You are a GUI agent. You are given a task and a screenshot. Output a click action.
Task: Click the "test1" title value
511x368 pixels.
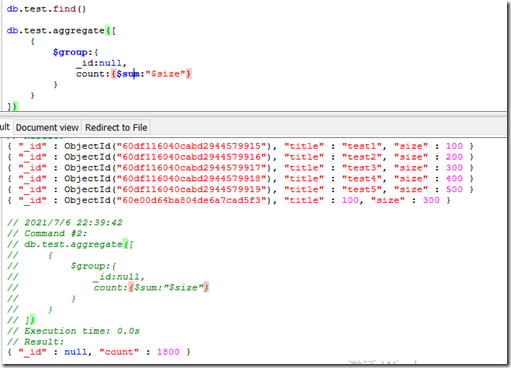362,146
